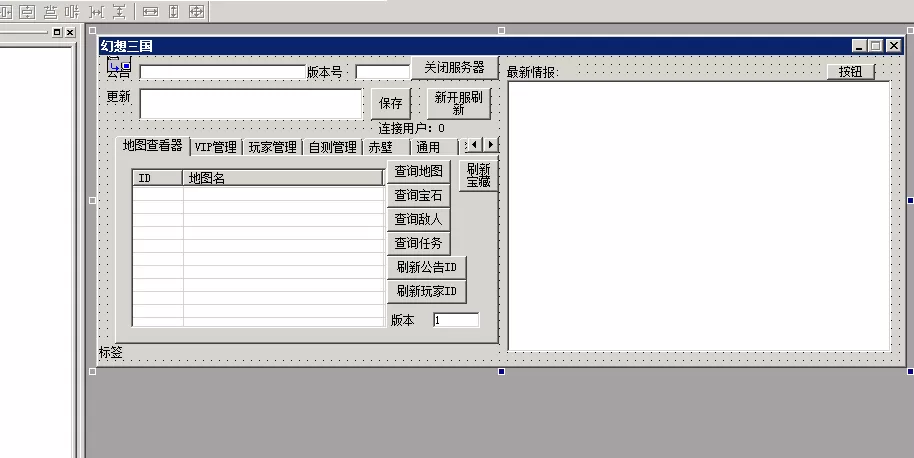914x458 pixels.
Task: Select the component icon over 公告 label
Action: click(119, 64)
